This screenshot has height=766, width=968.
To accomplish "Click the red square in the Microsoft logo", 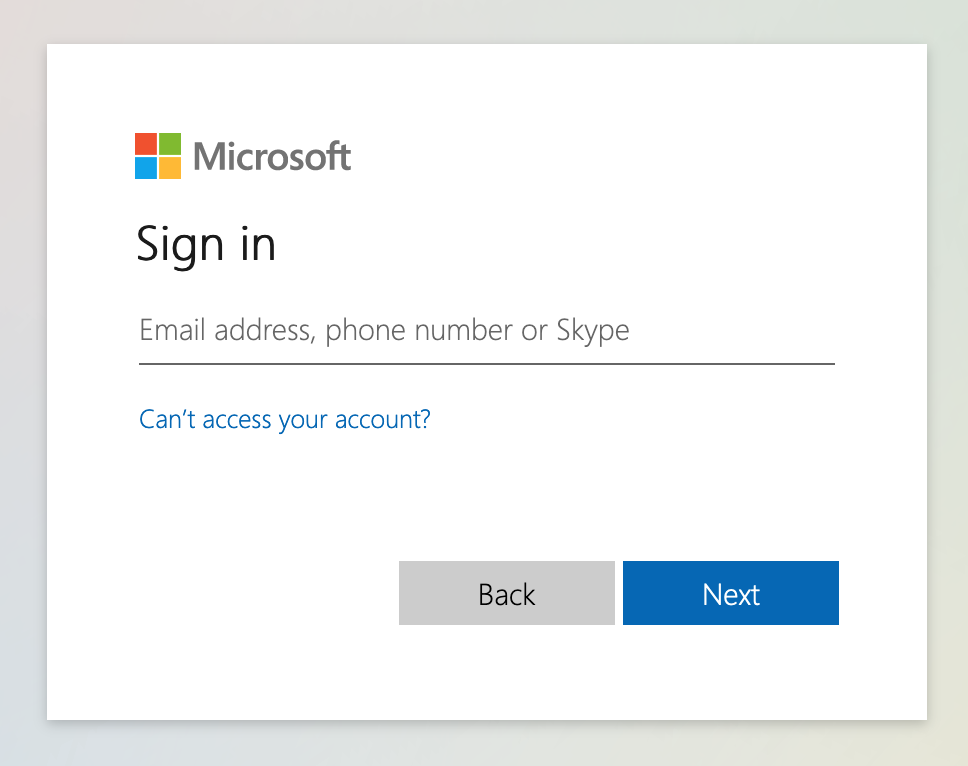I will 146,144.
